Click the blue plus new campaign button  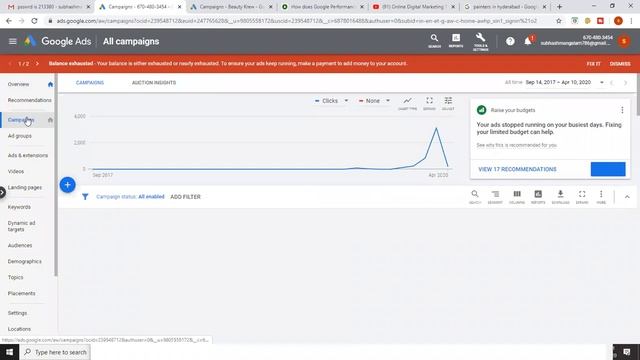[67, 185]
